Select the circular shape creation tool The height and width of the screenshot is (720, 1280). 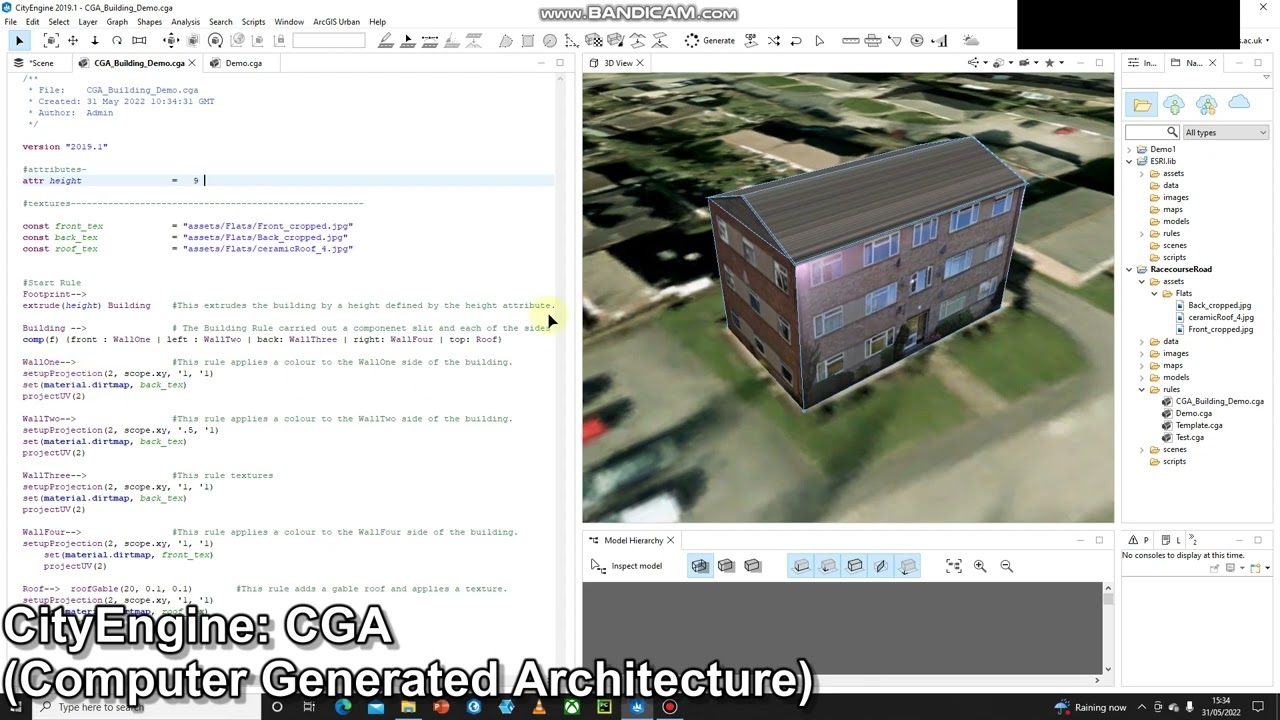550,40
